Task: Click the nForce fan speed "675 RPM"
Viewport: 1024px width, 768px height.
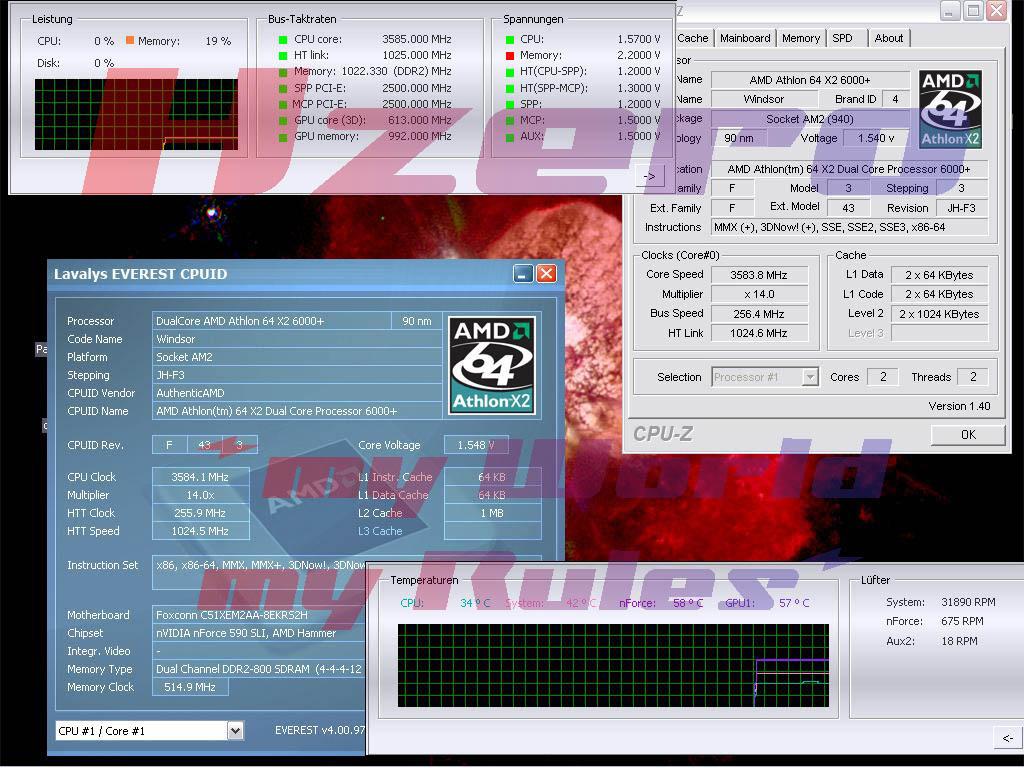Action: coord(963,622)
